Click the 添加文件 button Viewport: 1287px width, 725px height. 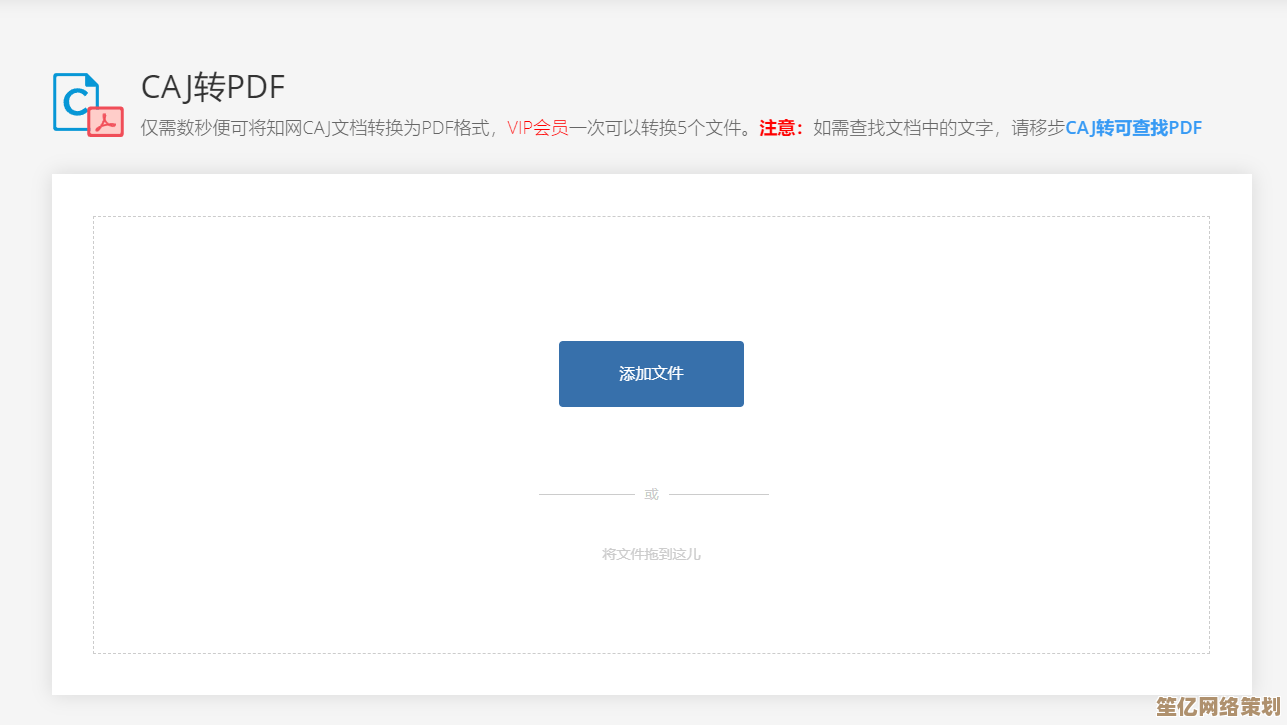pyautogui.click(x=651, y=374)
